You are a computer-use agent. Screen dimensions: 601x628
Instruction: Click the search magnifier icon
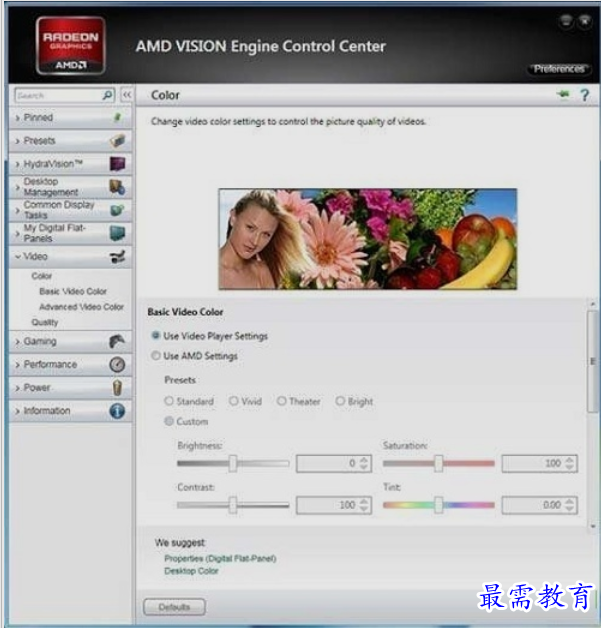[107, 95]
